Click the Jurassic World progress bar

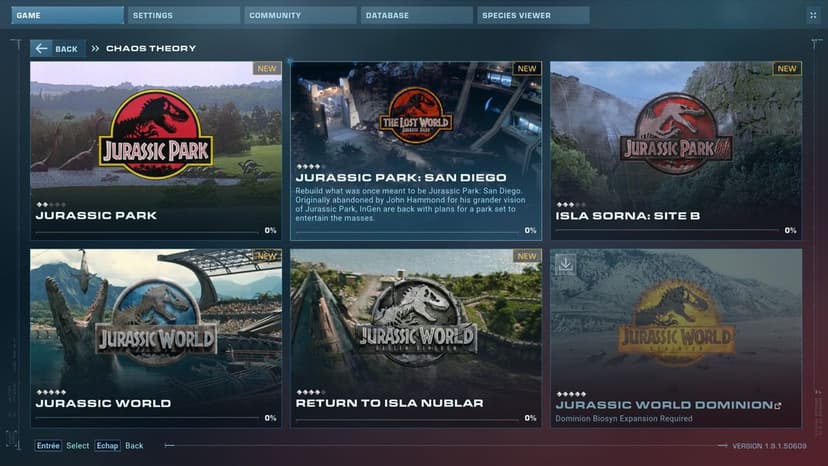(147, 418)
